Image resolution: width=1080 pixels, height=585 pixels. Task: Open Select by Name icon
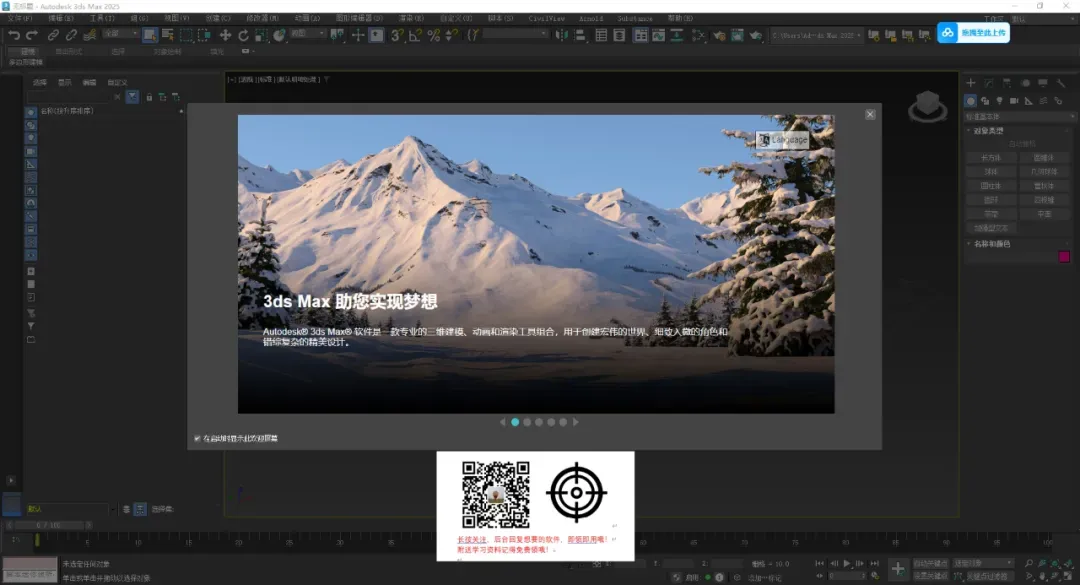coord(167,35)
